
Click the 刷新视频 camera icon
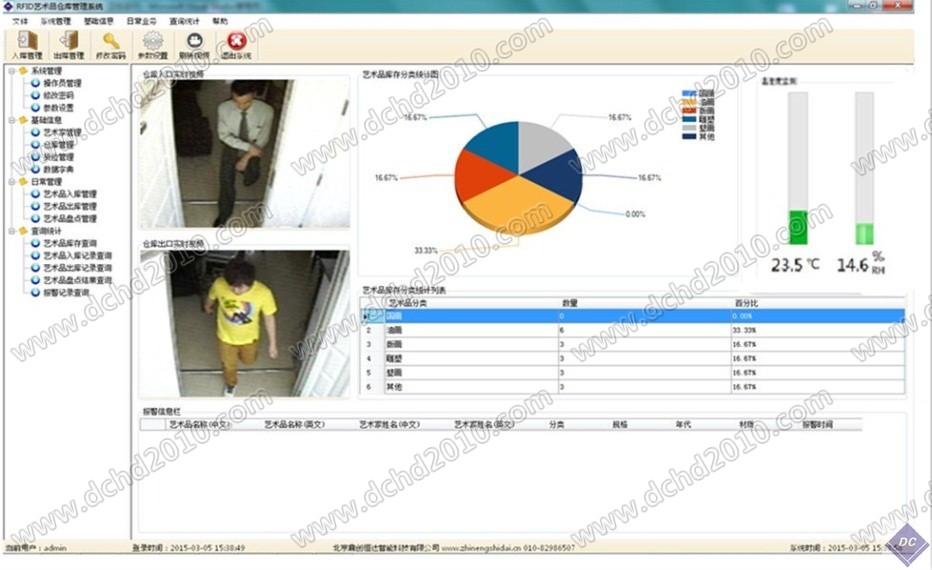194,45
